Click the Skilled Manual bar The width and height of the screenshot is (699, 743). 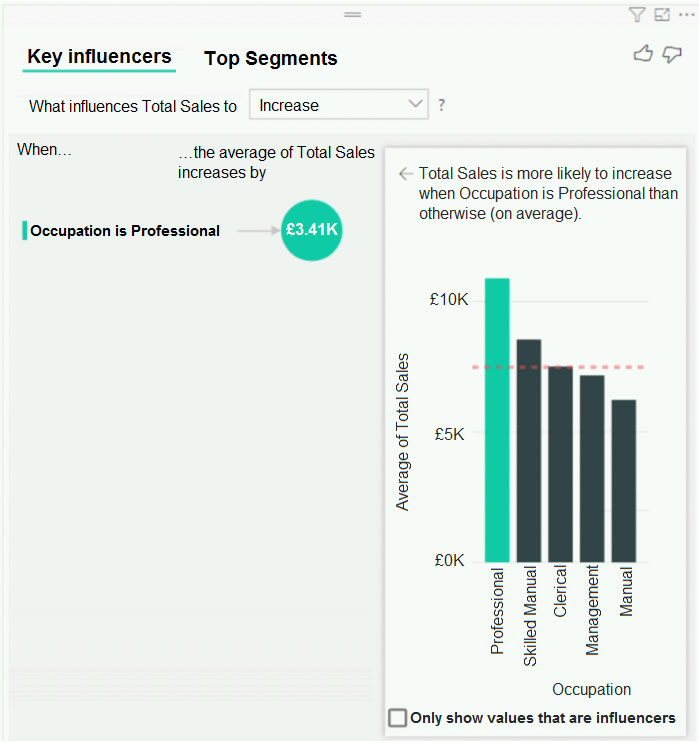(x=529, y=451)
